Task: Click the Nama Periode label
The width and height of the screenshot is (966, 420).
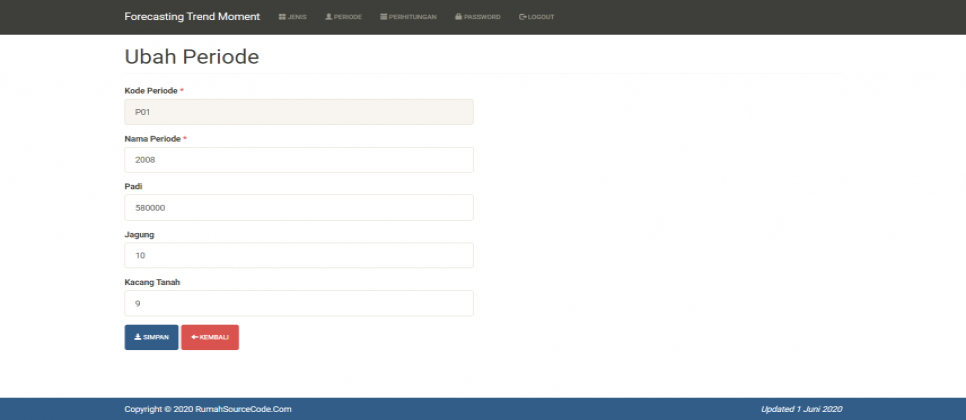Action: coord(155,139)
